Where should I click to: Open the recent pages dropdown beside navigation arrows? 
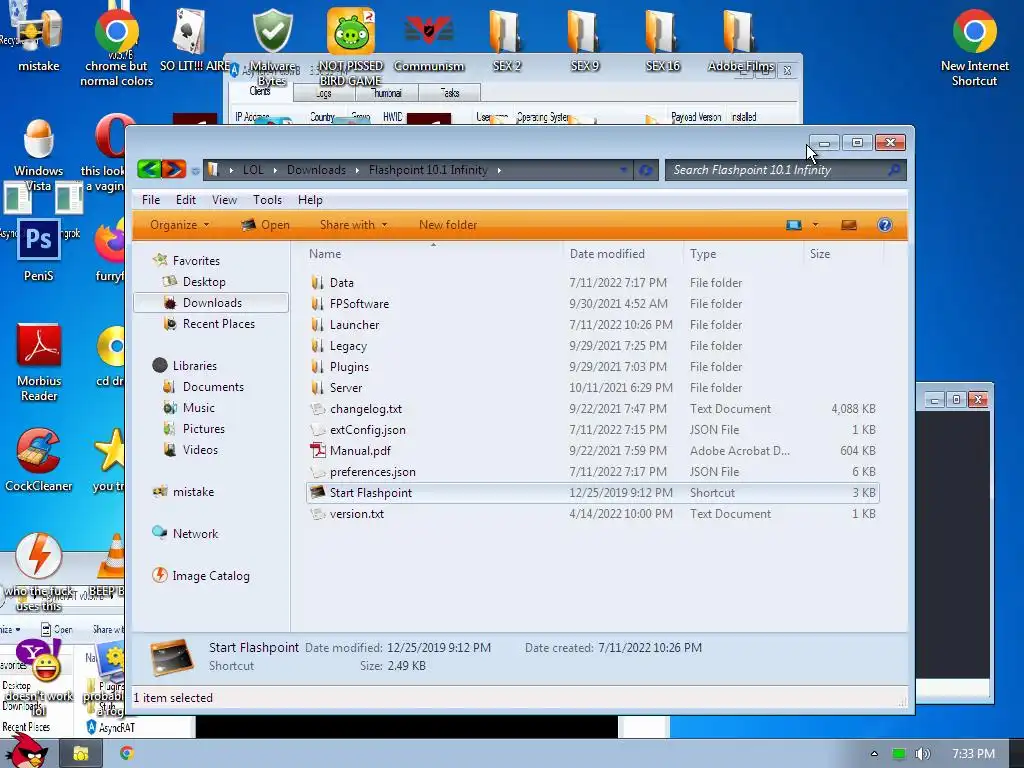(195, 170)
